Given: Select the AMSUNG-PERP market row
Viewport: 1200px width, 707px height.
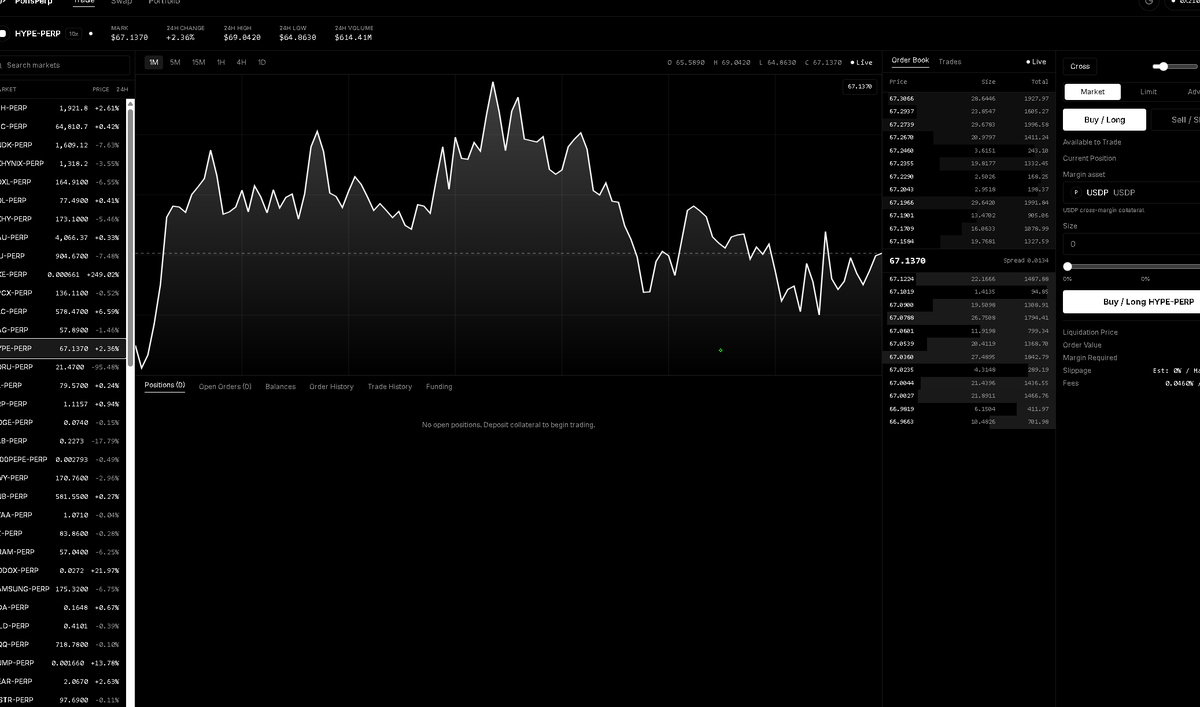Looking at the screenshot, I should tap(62, 589).
